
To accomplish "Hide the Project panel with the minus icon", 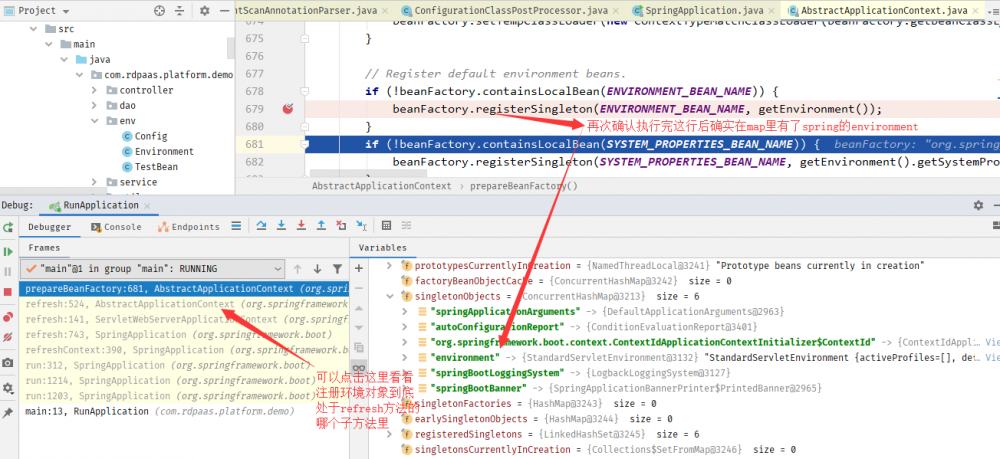I will tap(223, 10).
